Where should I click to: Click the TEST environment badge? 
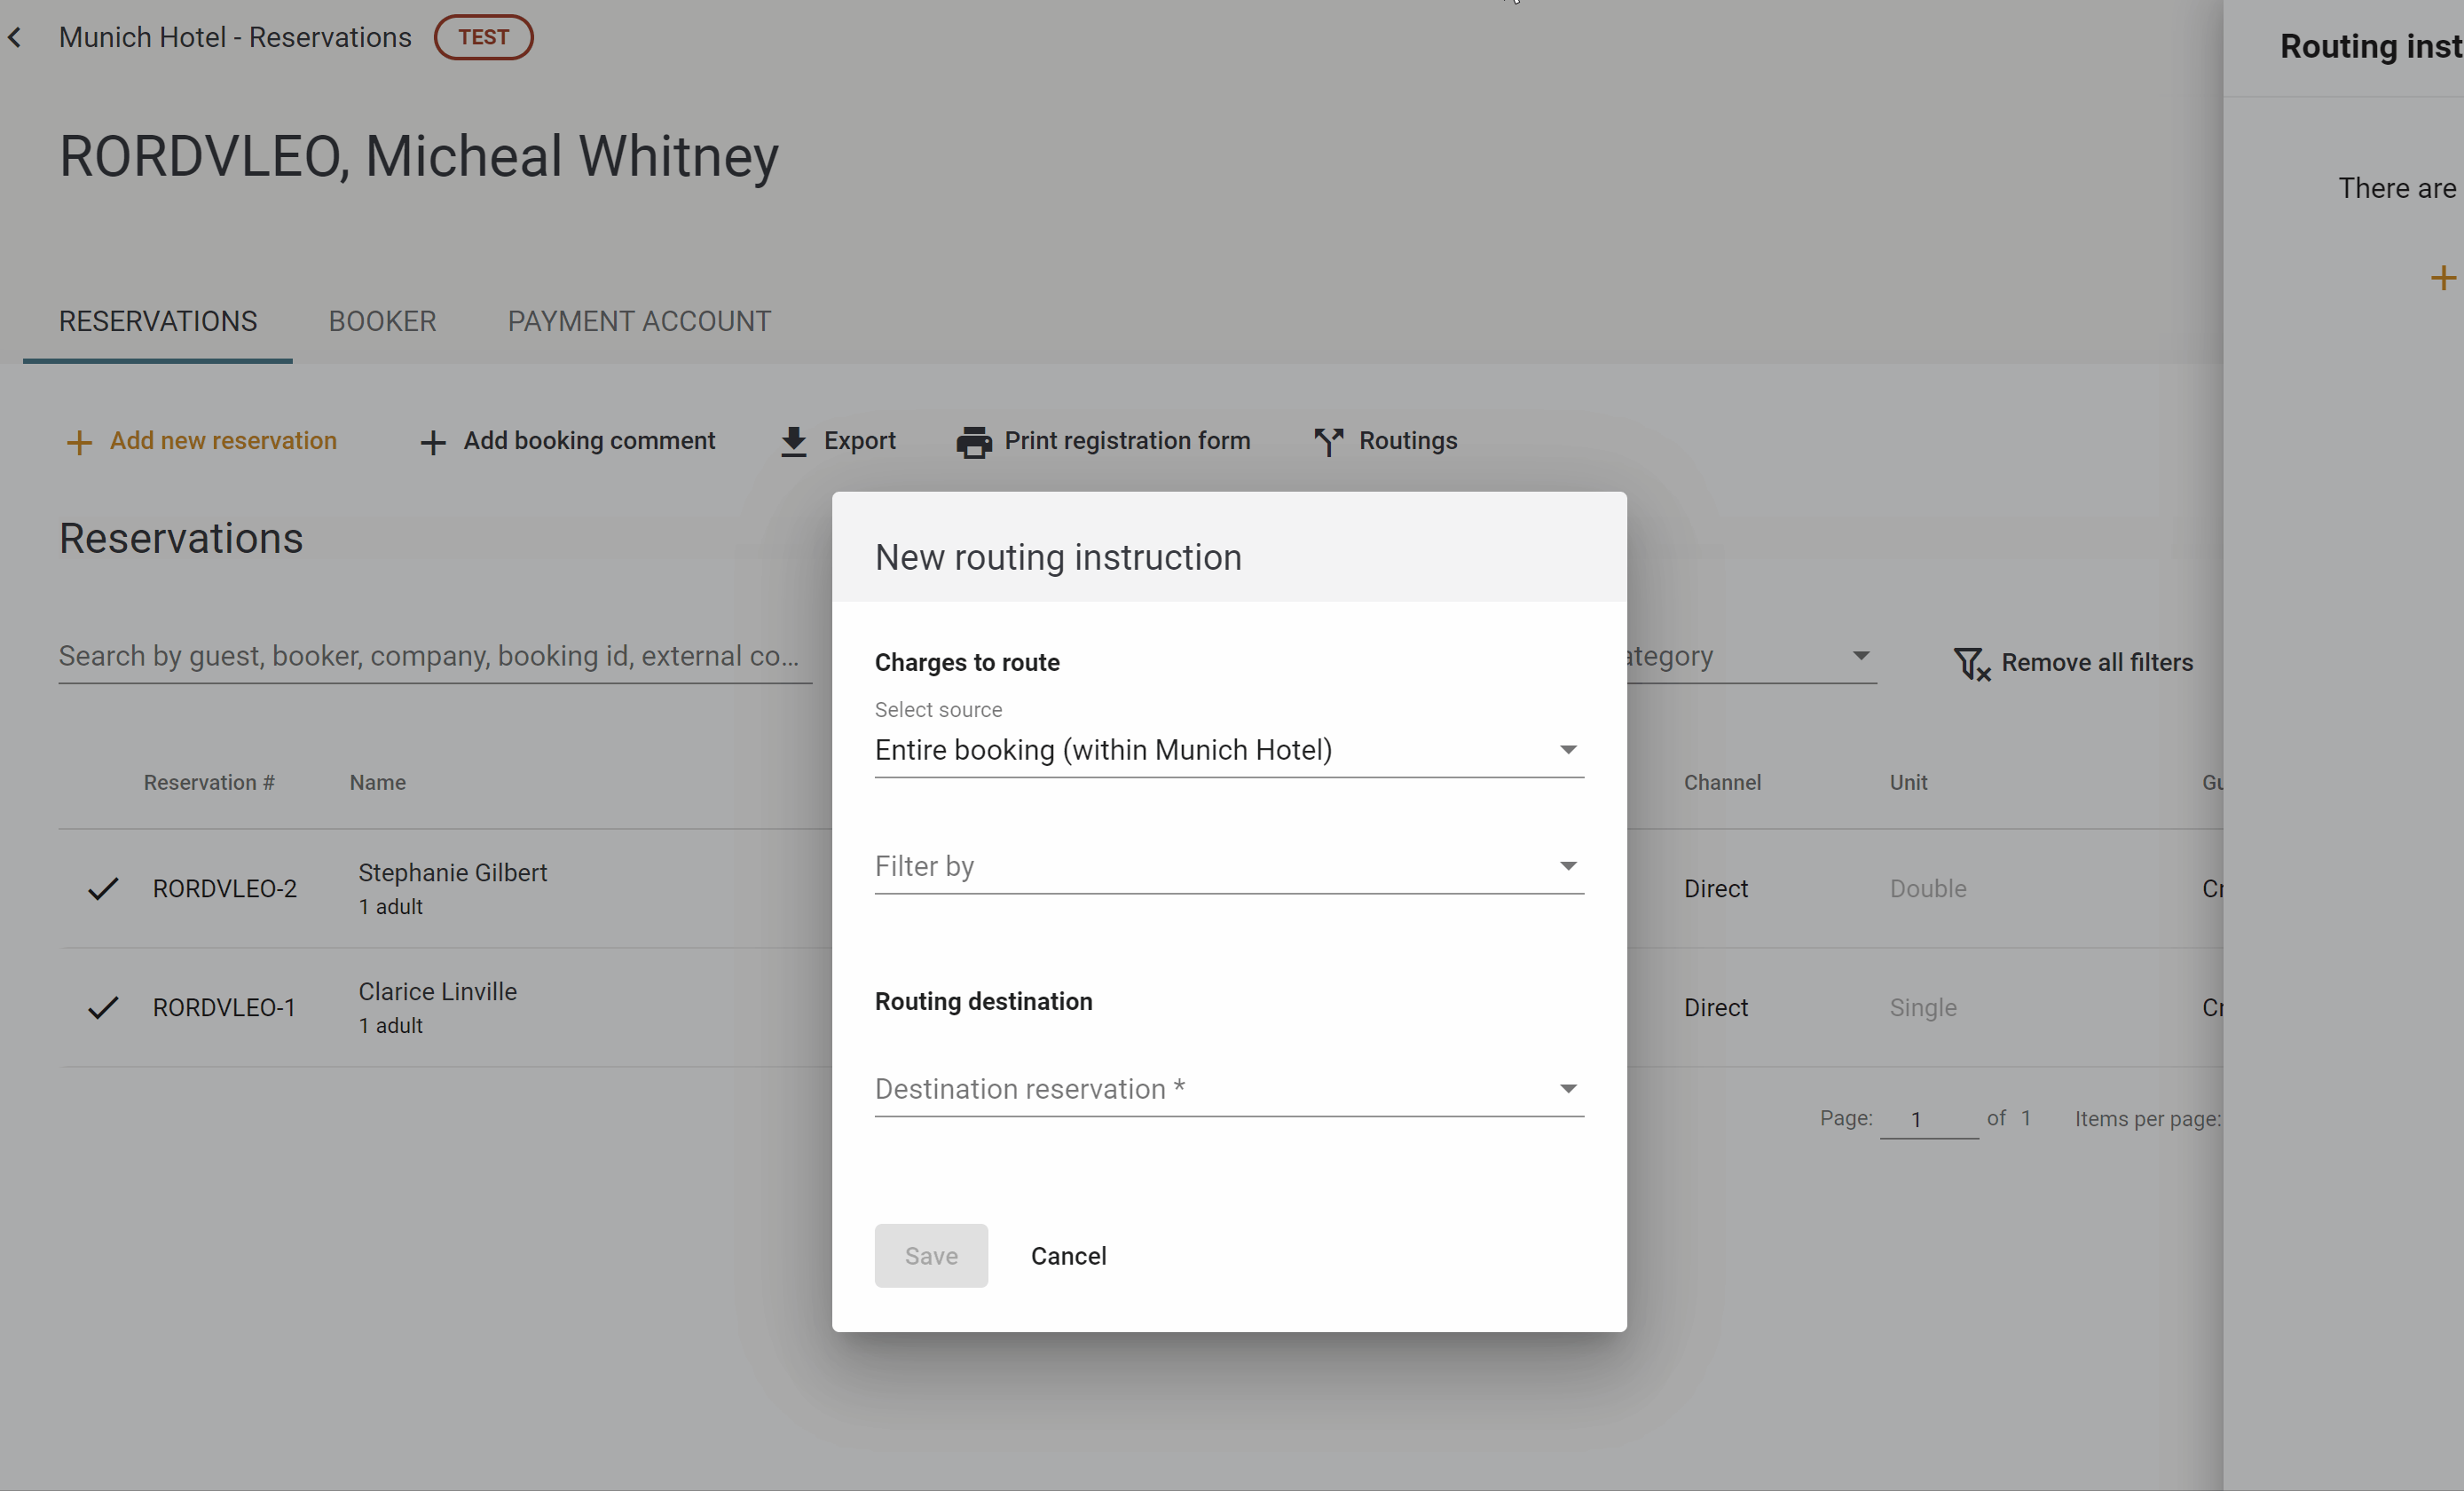pyautogui.click(x=483, y=38)
